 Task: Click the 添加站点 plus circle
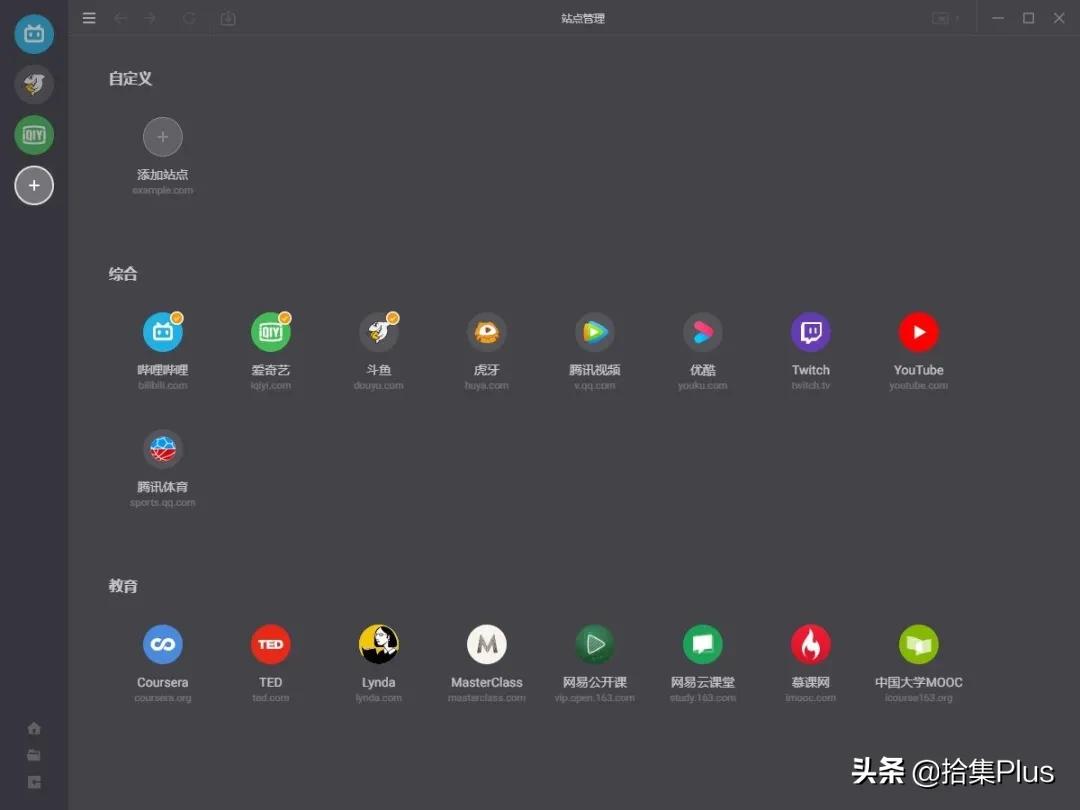[163, 137]
